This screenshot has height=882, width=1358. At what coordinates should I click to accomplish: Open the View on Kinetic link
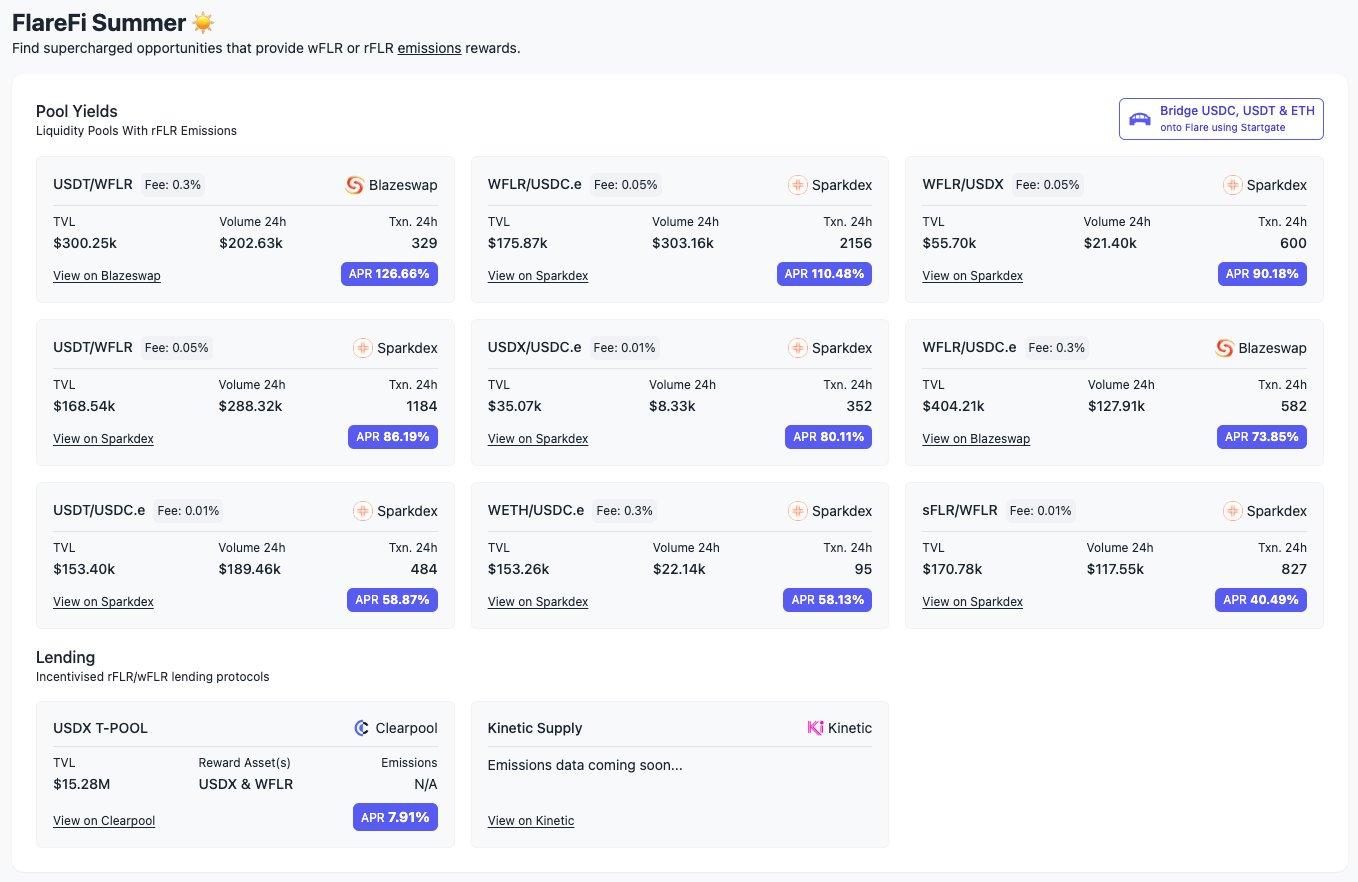tap(531, 821)
